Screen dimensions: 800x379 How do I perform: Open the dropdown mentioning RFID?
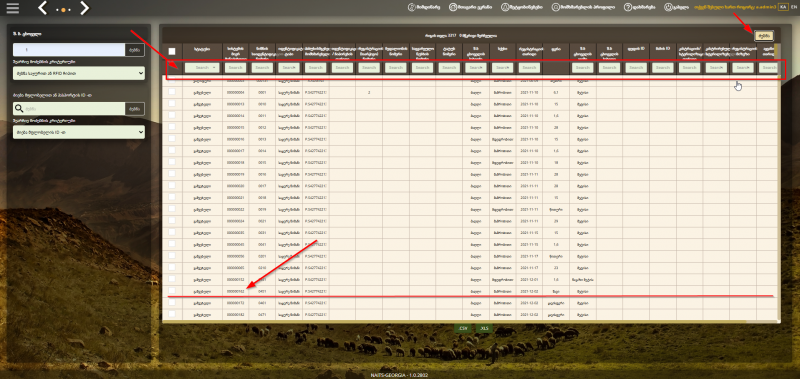pos(79,74)
